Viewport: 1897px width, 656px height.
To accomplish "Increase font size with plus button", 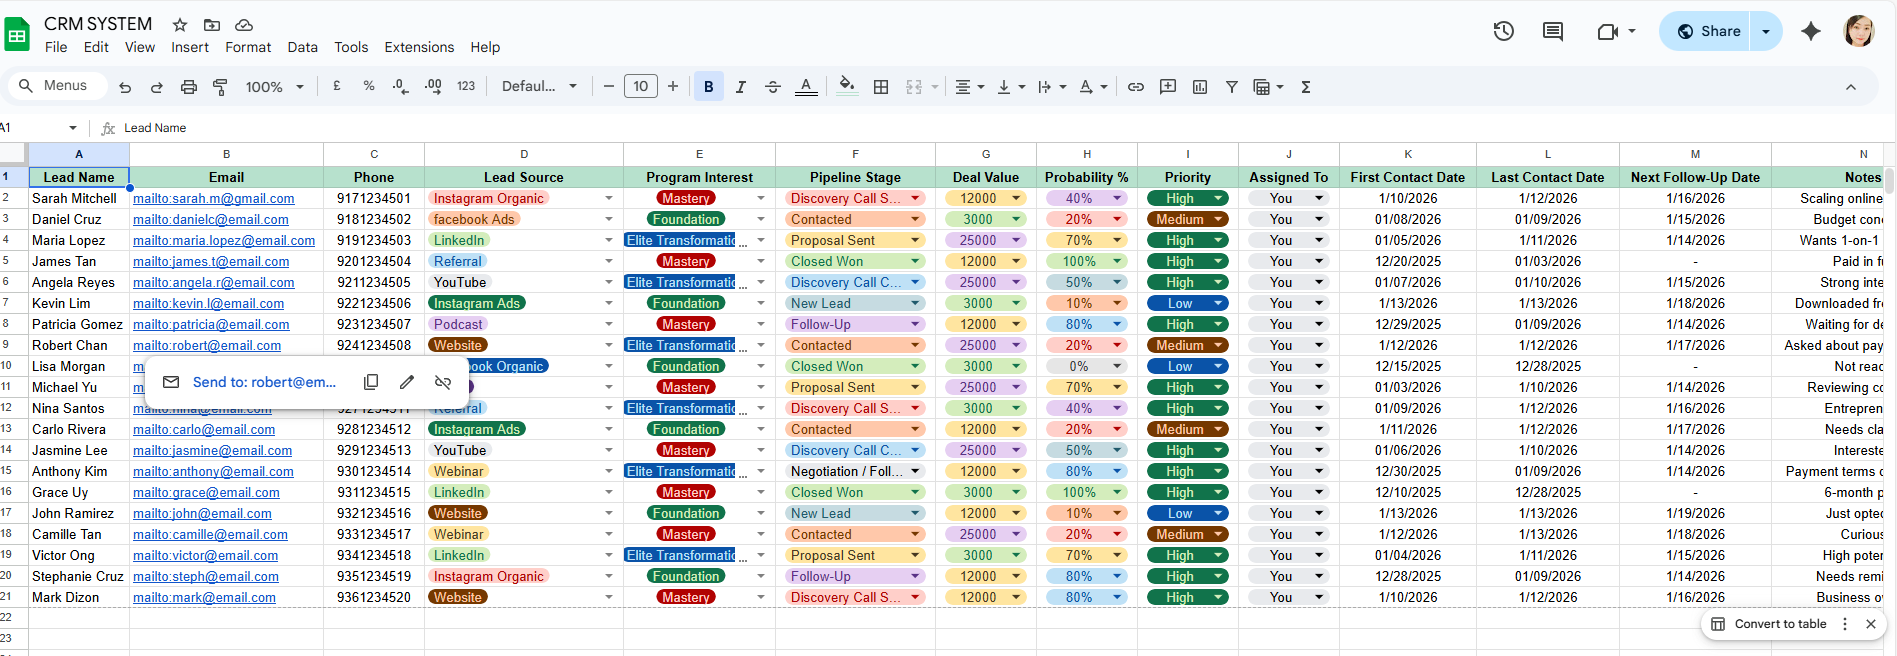I will [x=673, y=86].
